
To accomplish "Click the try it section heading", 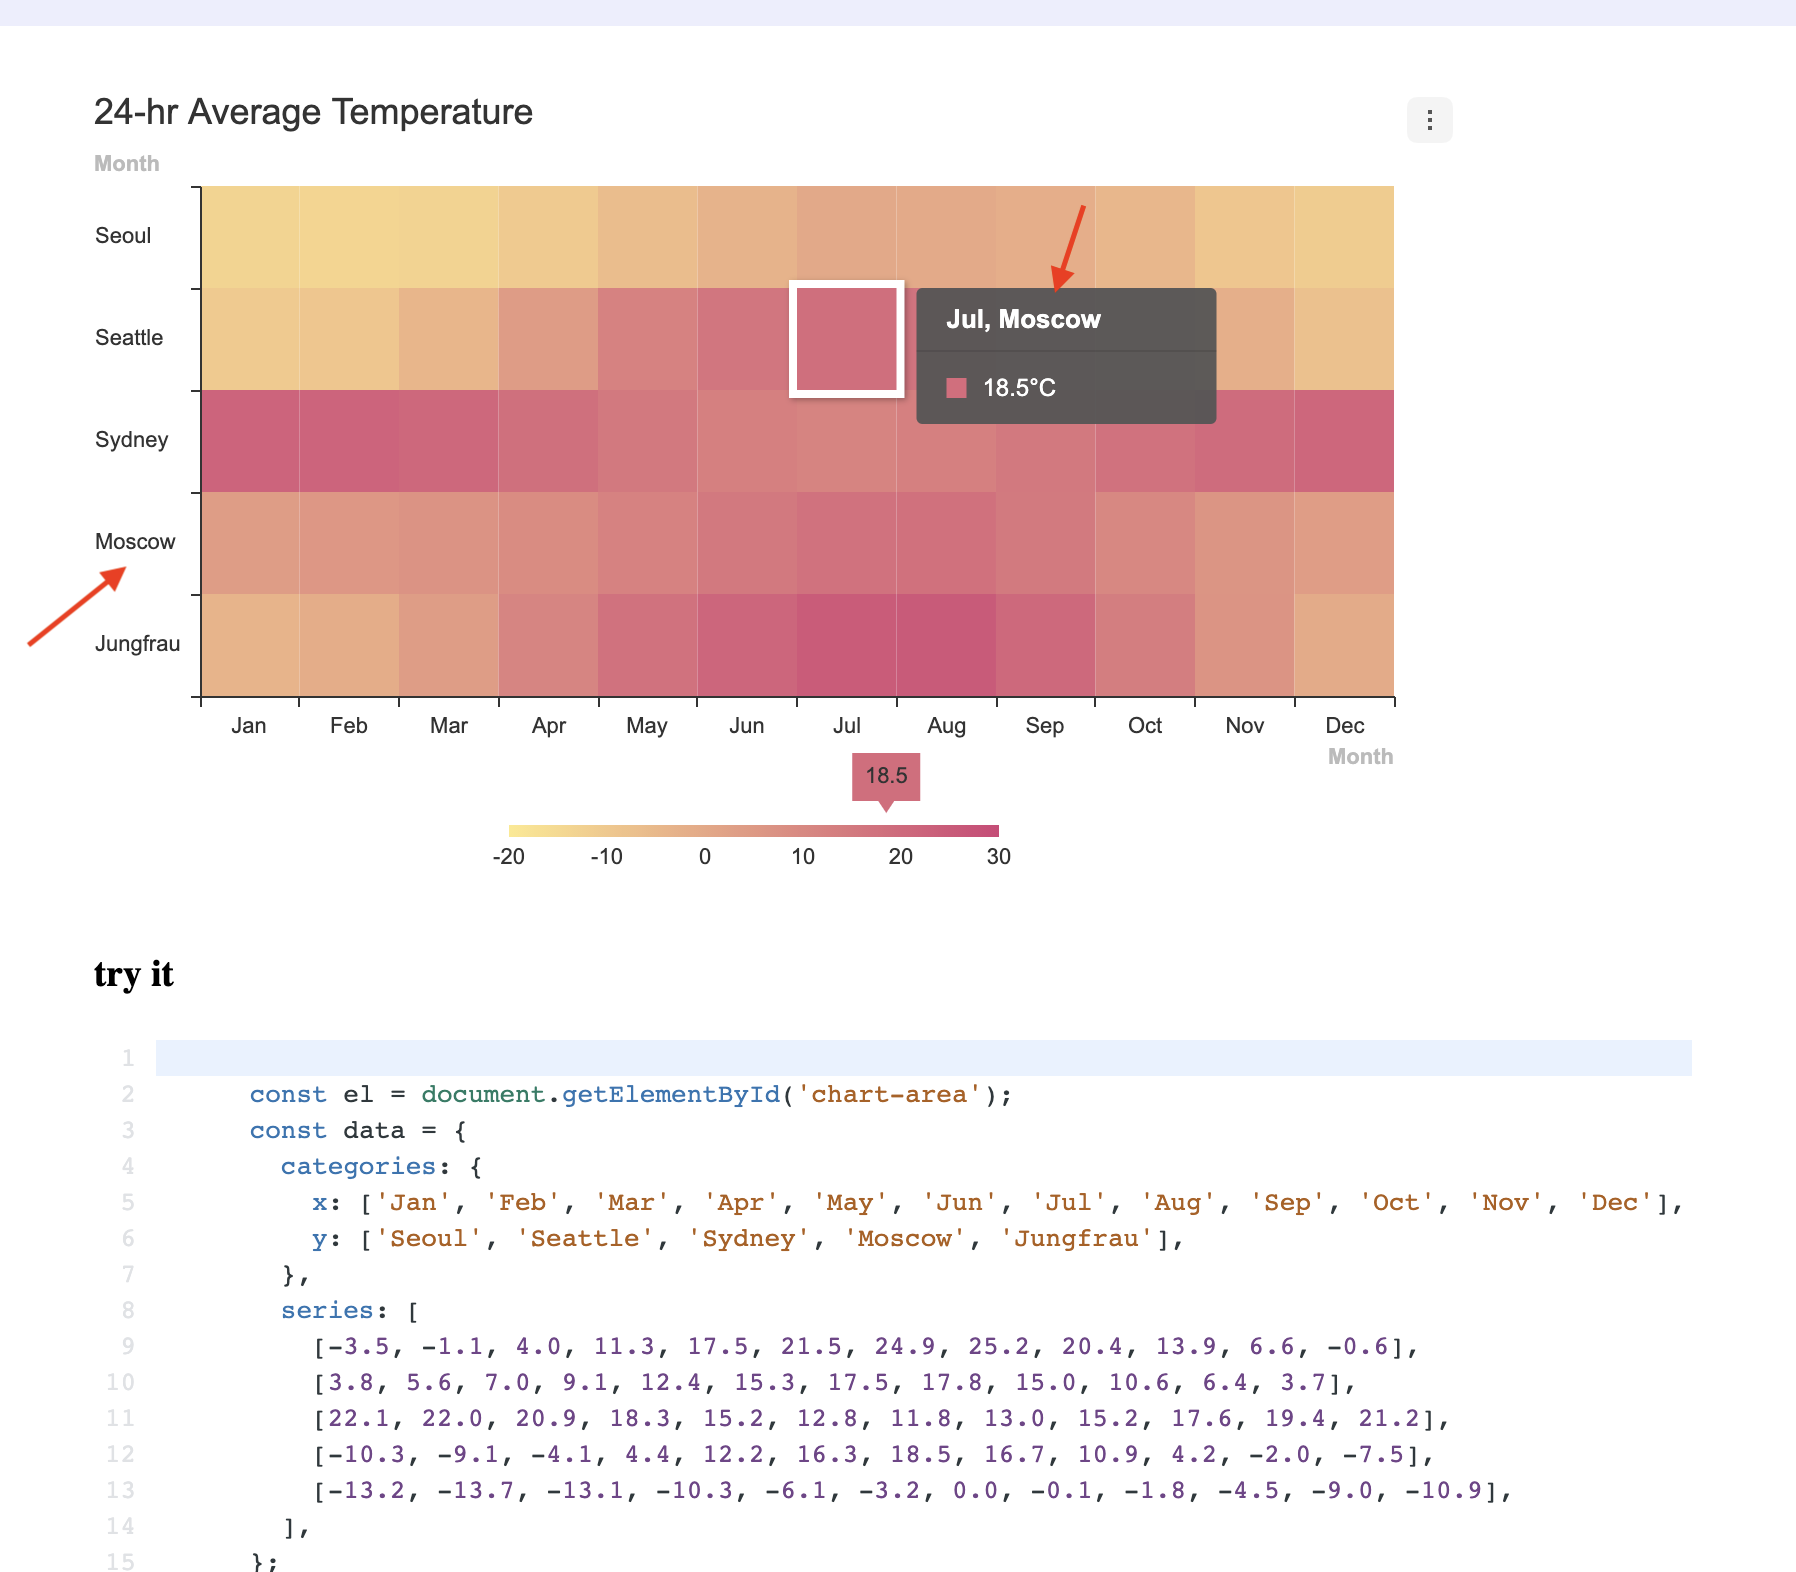I will [x=133, y=974].
